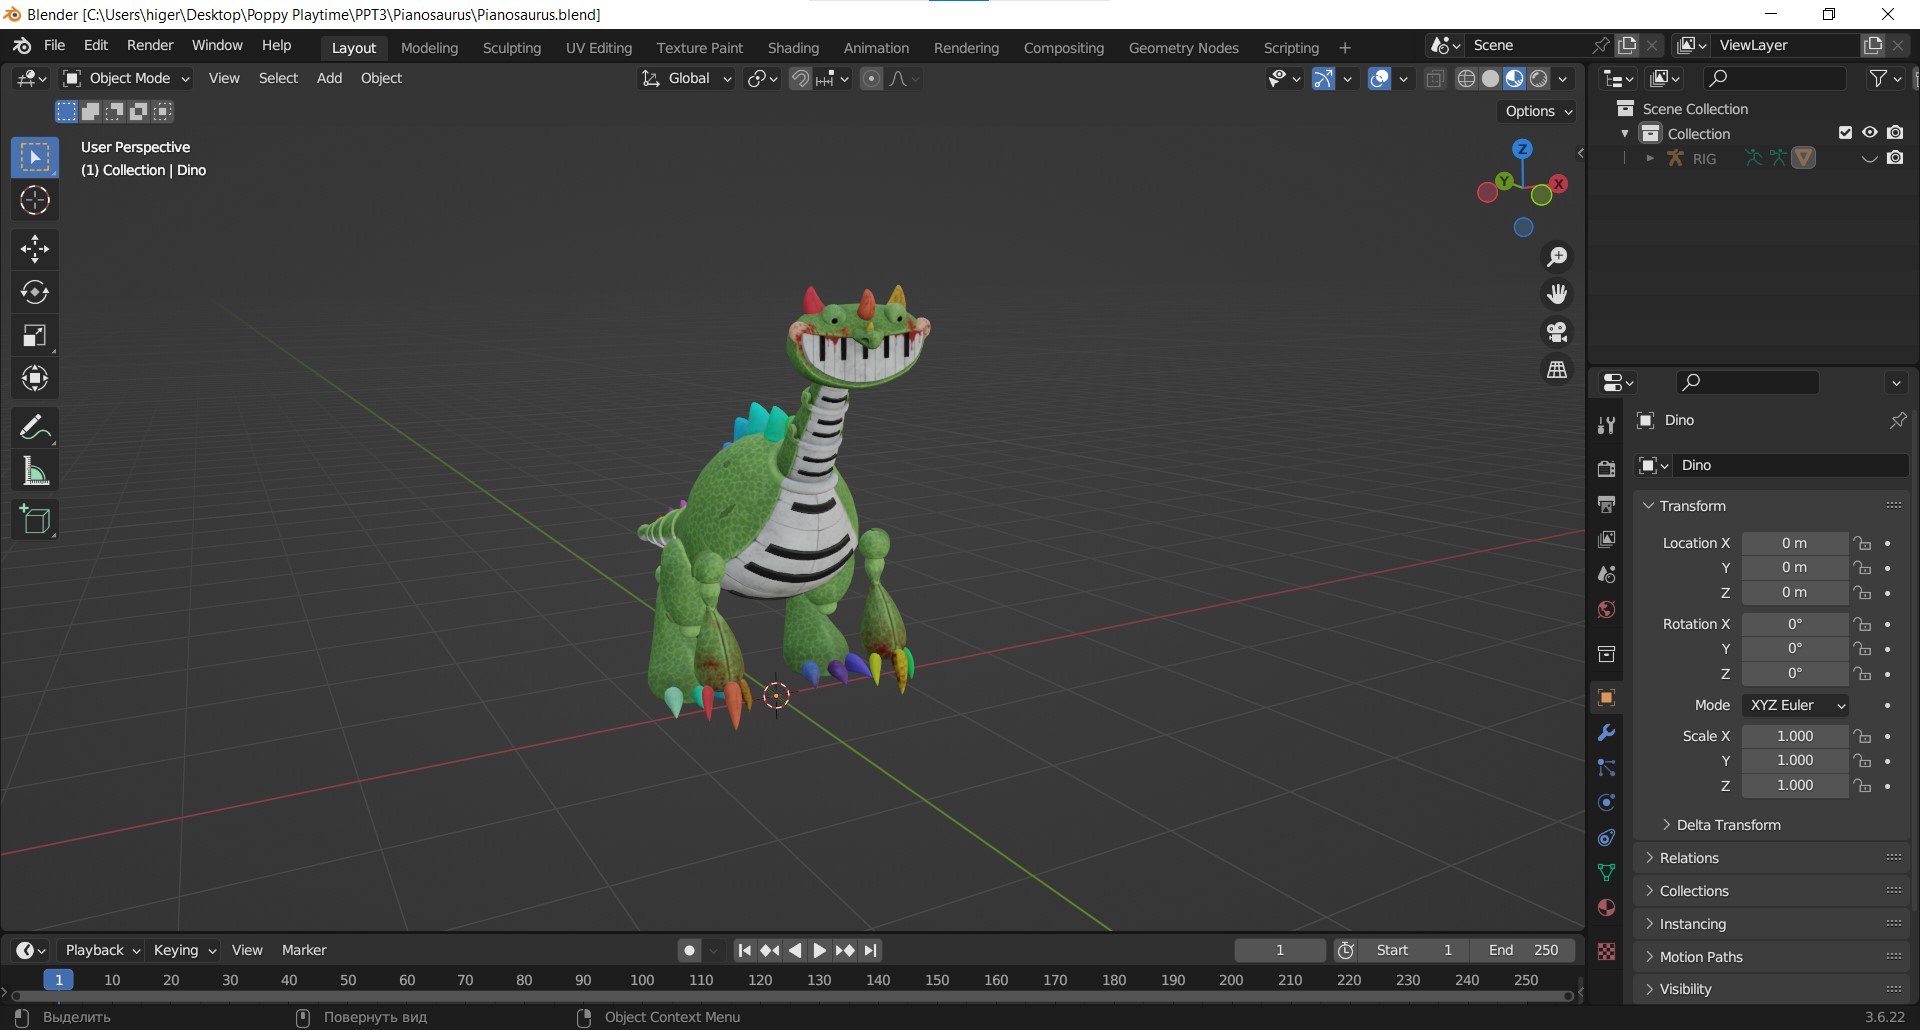Toggle auto keying record button
1920x1030 pixels.
689,951
